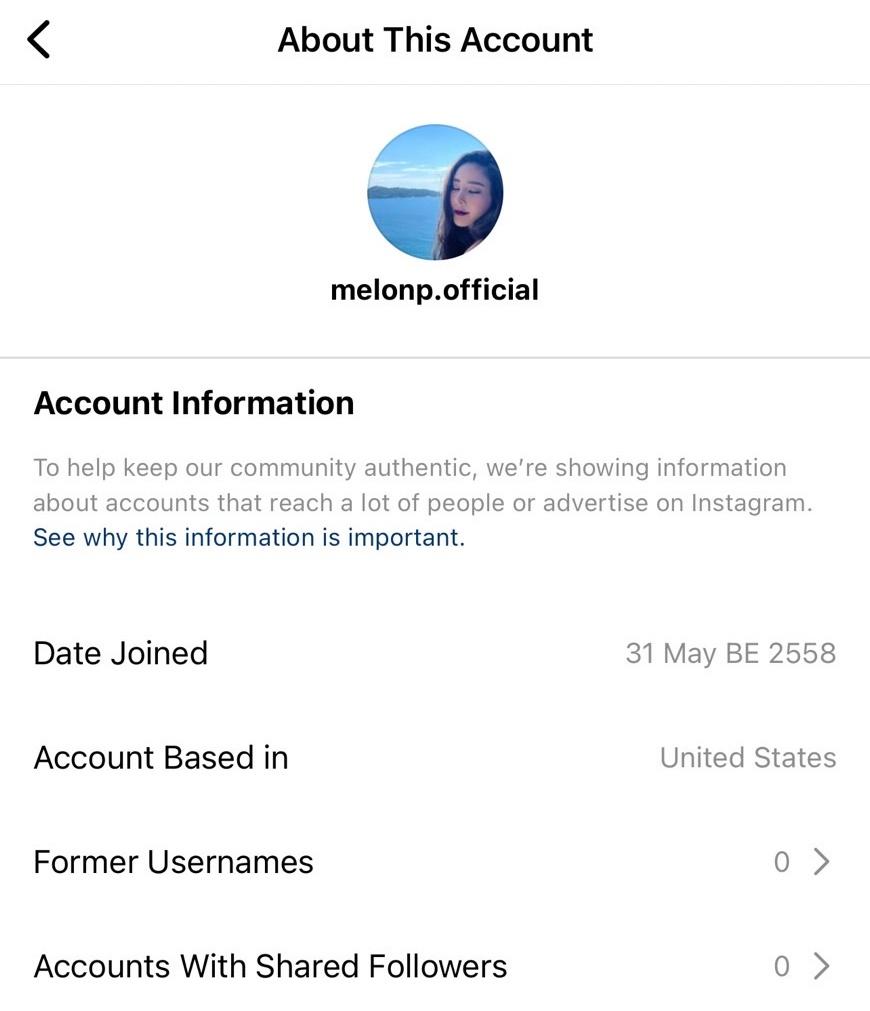The width and height of the screenshot is (870, 1011).
Task: Tap the back arrow icon
Action: pos(39,40)
